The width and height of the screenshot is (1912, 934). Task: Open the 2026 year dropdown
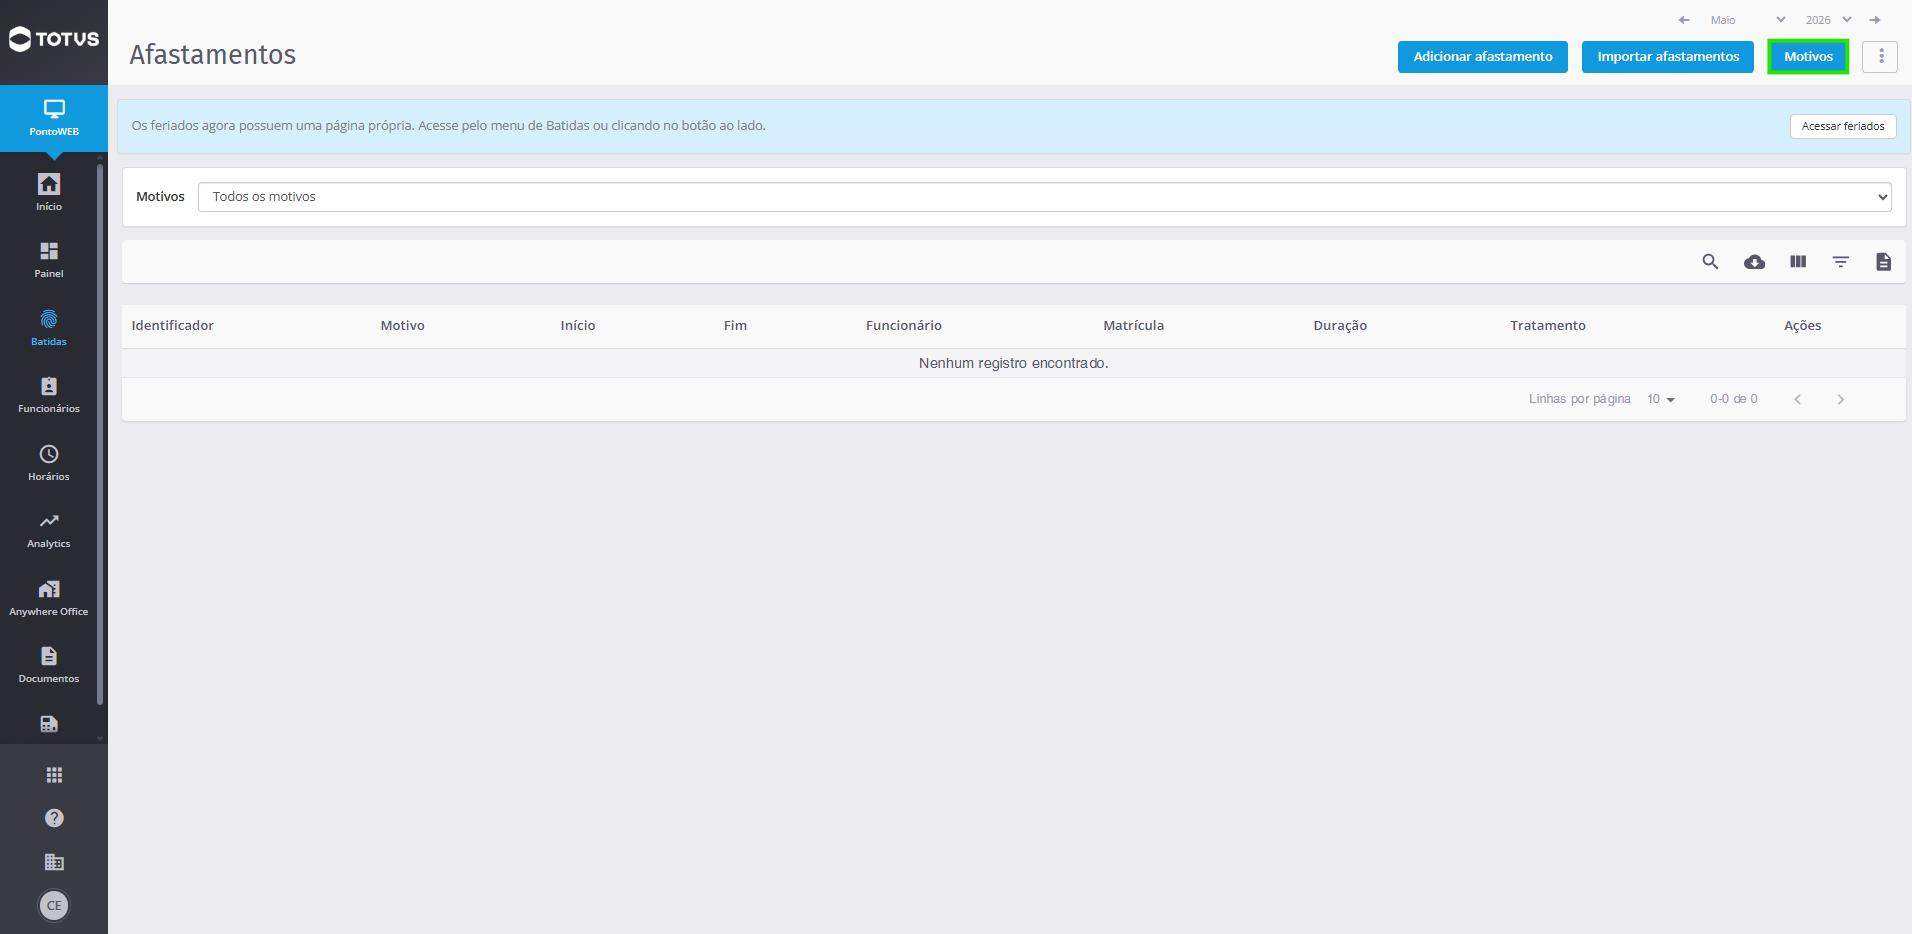click(x=1828, y=20)
